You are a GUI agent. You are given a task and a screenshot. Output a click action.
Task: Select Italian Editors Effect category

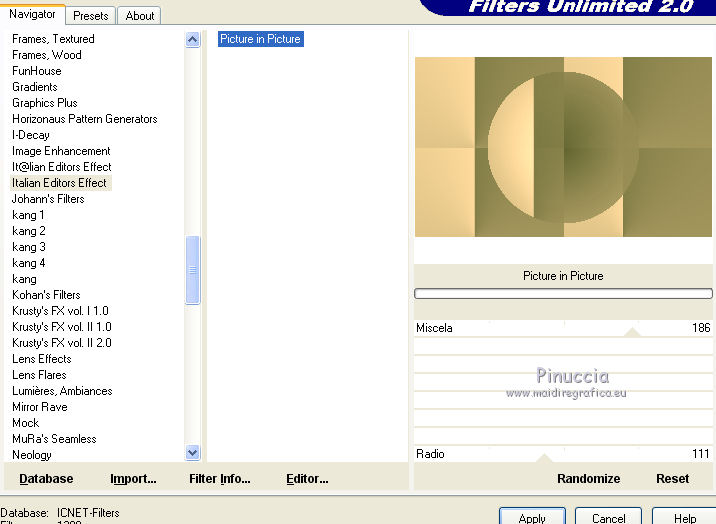[x=59, y=183]
